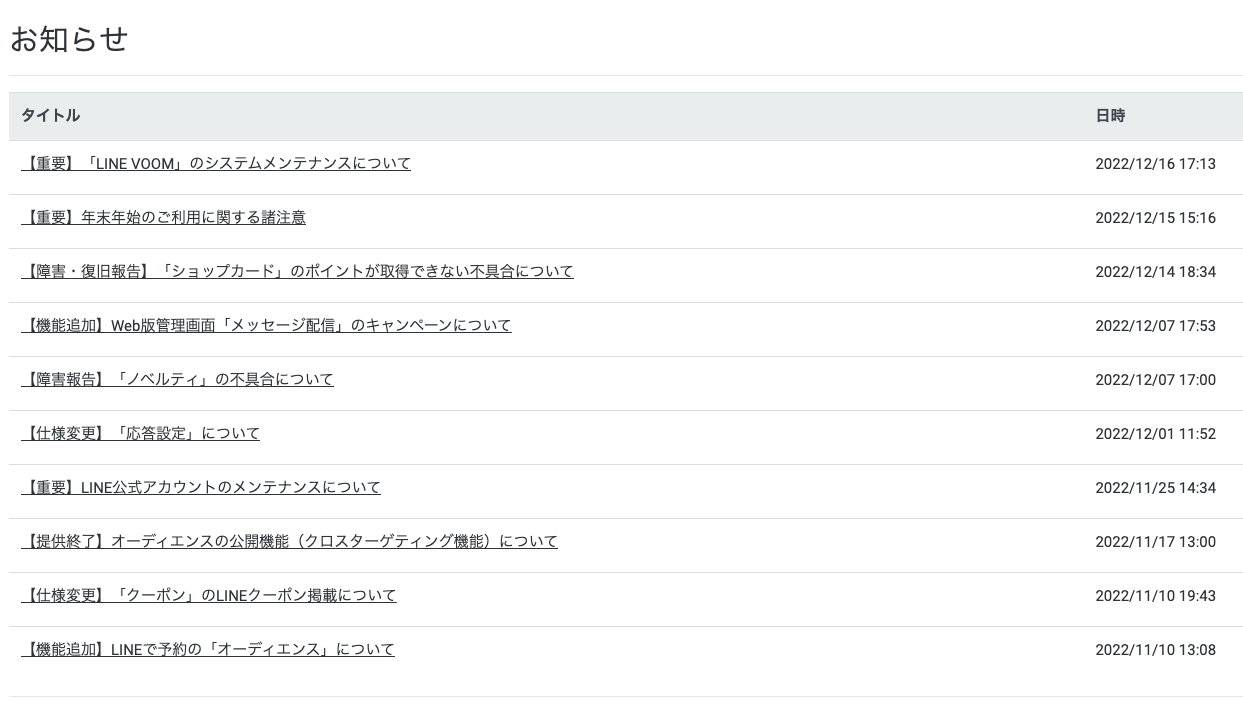Click the 日時 column header
Viewport: 1243px width, 726px height.
pyautogui.click(x=1110, y=116)
